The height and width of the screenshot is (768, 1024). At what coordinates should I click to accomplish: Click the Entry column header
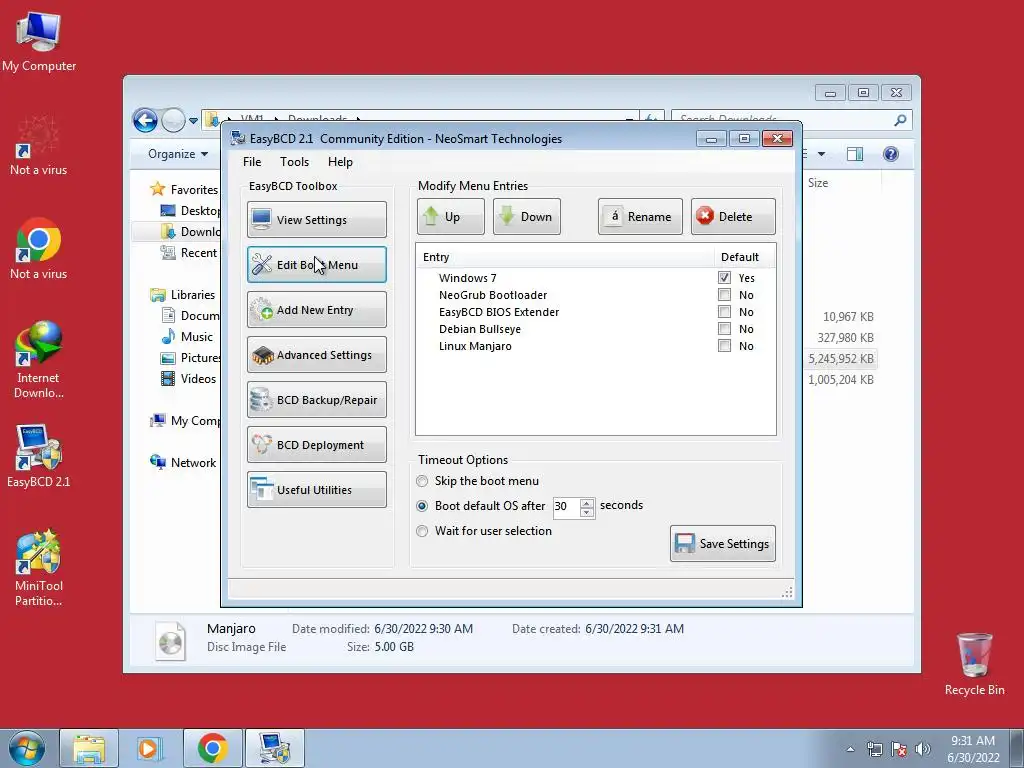click(x=565, y=257)
